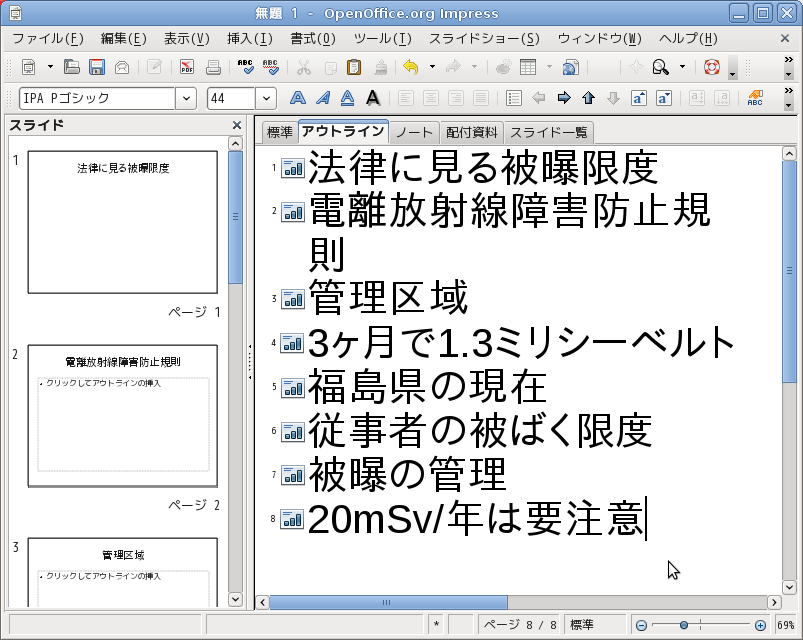Run the spelling check

point(245,68)
